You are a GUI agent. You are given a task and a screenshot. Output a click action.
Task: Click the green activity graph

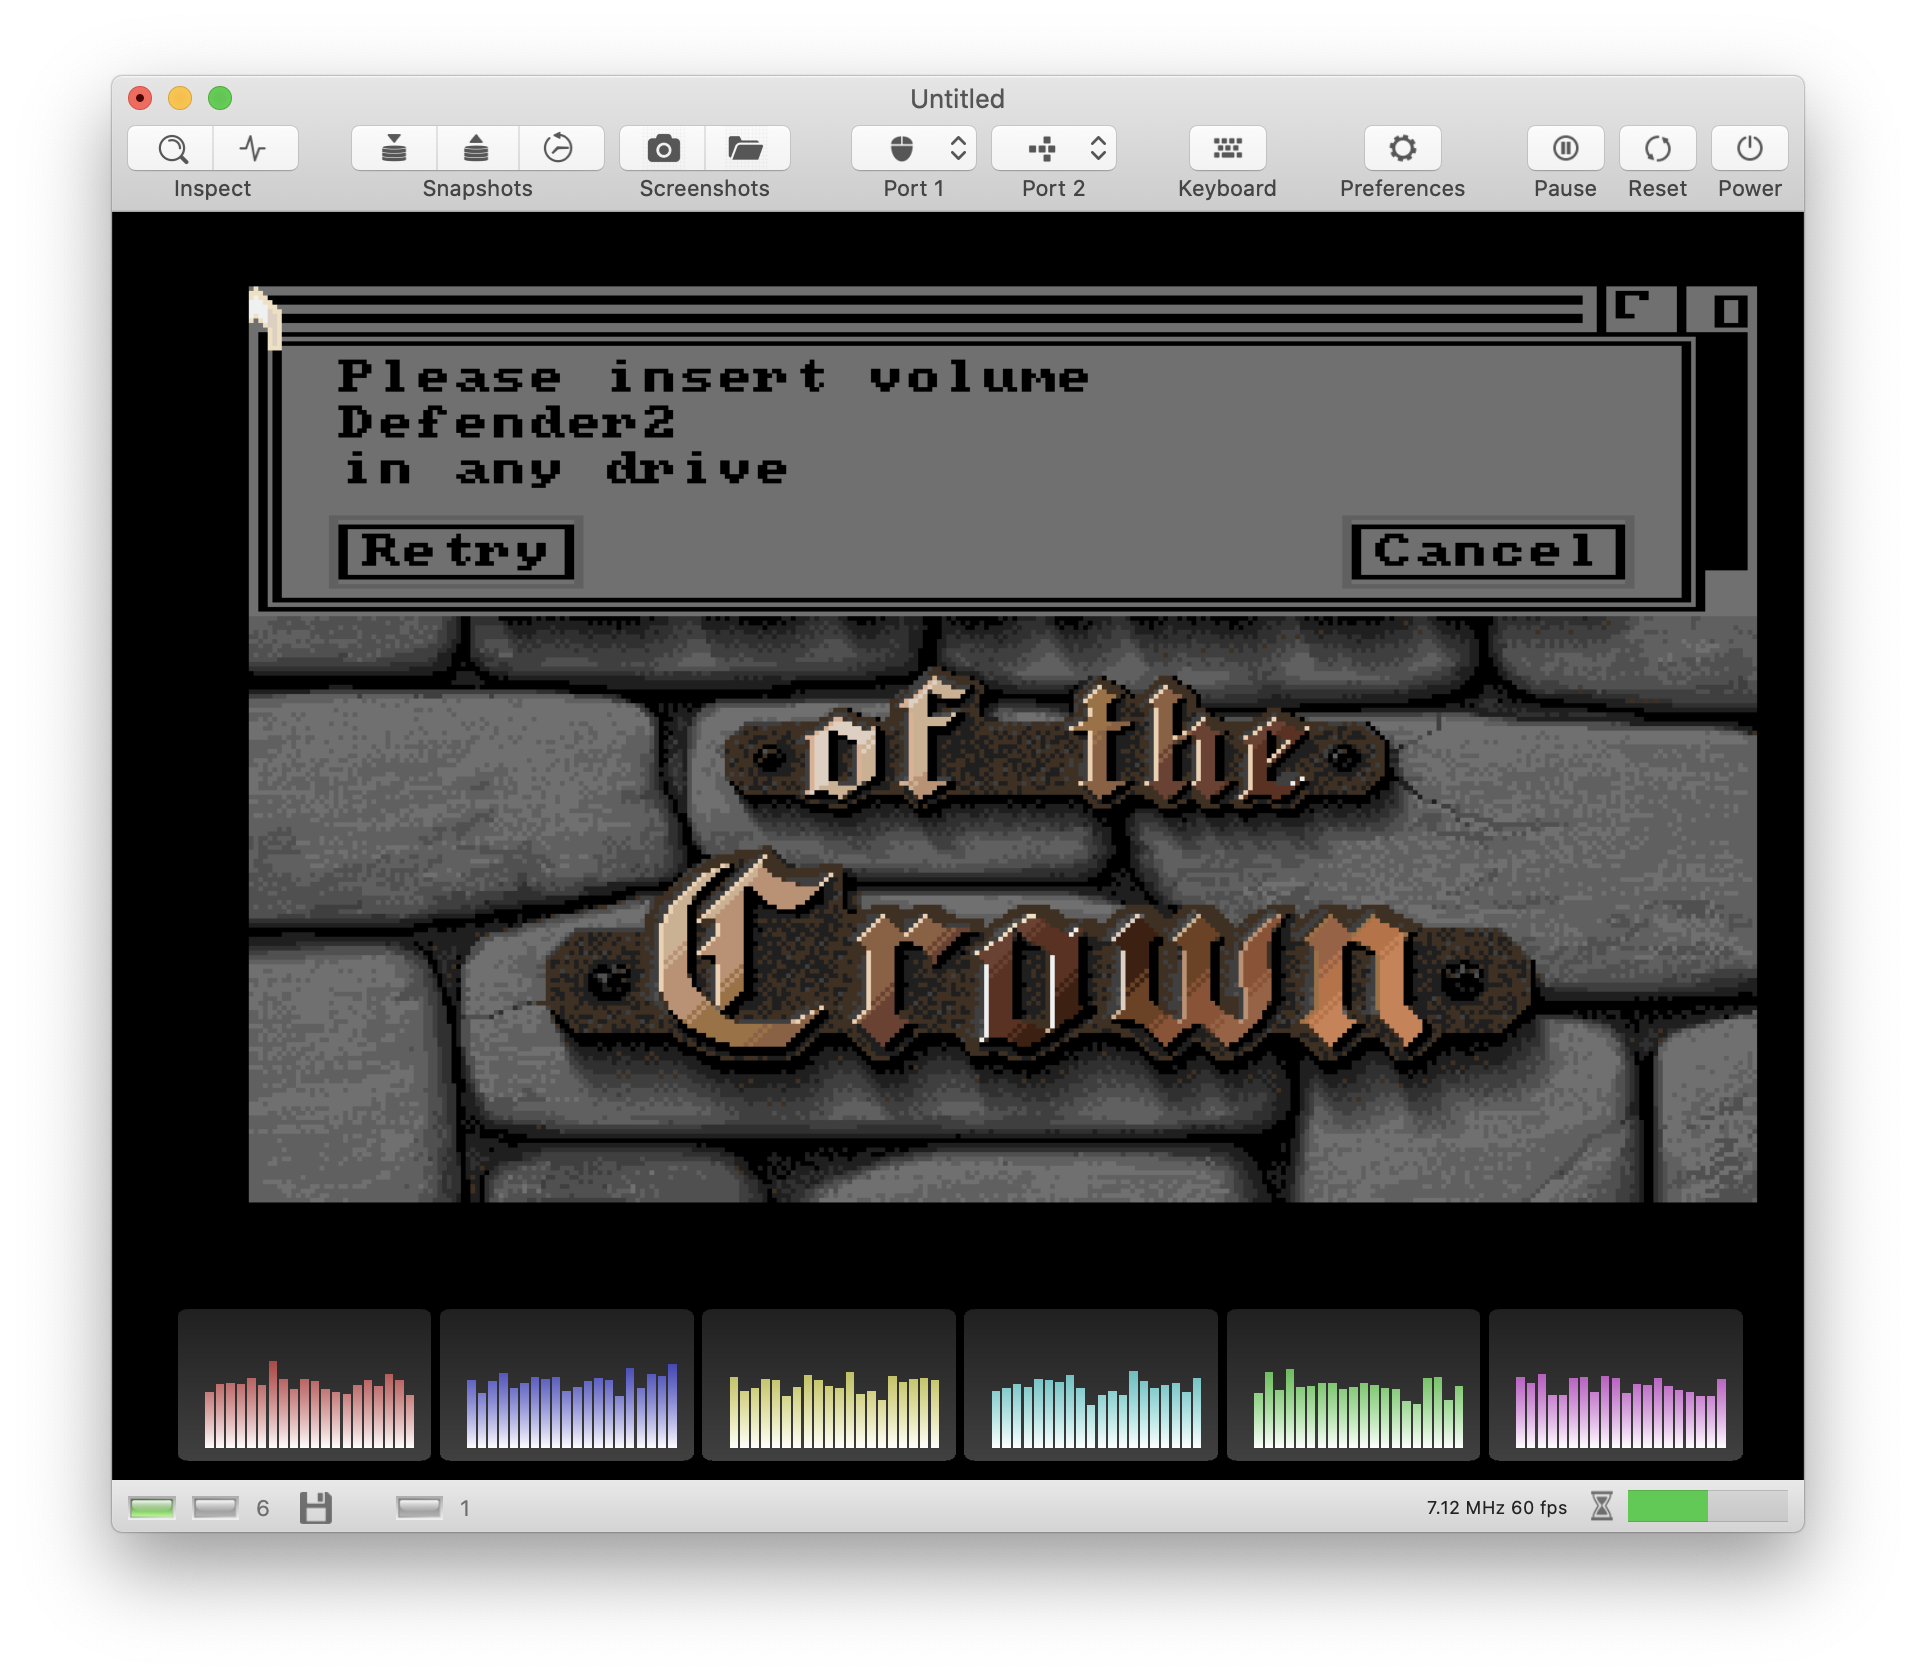[x=1354, y=1385]
